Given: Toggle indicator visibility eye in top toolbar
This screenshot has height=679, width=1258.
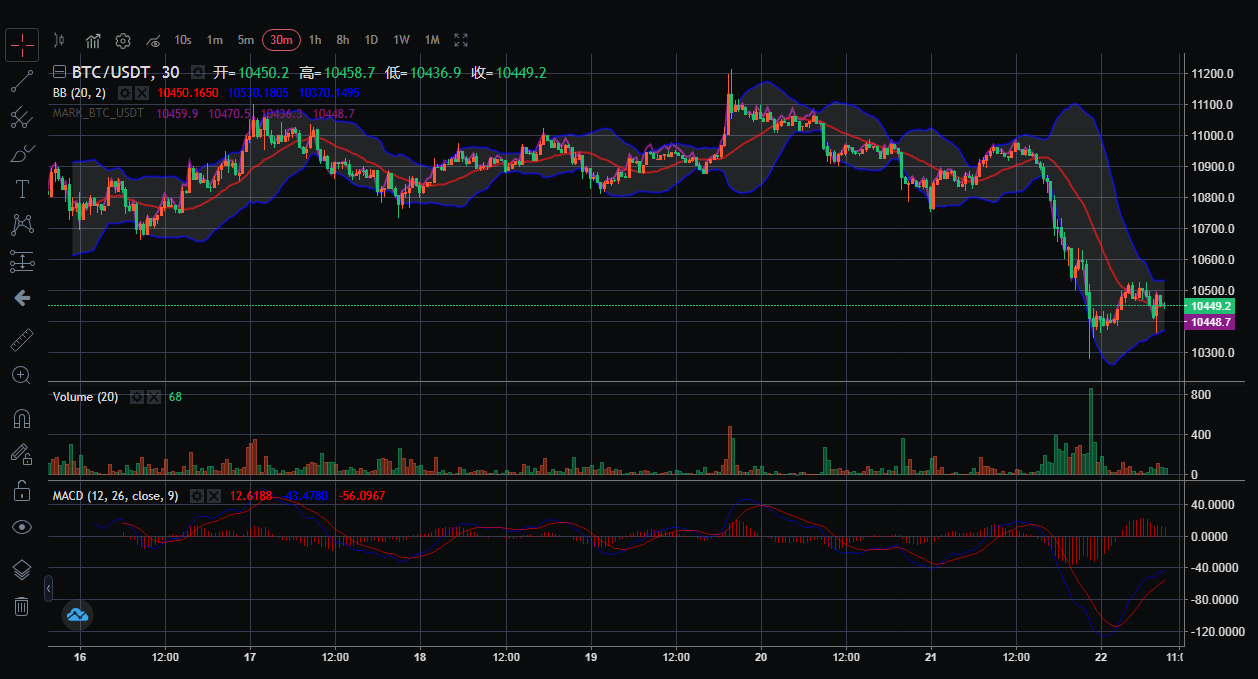Looking at the screenshot, I should coord(152,40).
